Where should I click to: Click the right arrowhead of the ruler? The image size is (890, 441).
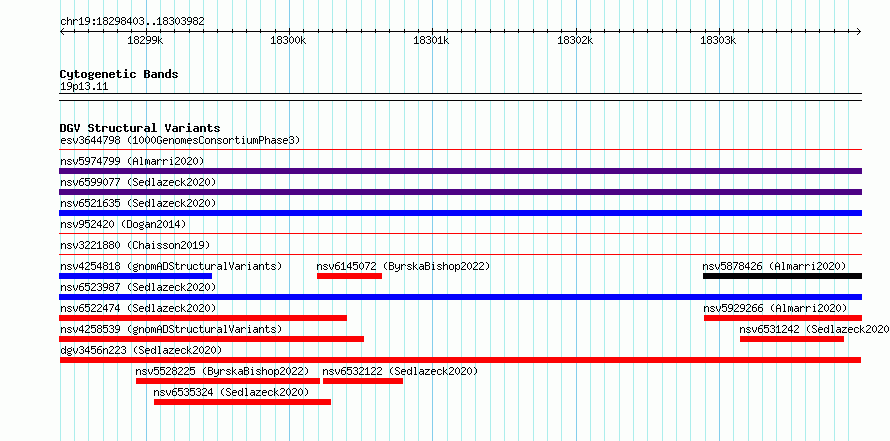point(859,31)
